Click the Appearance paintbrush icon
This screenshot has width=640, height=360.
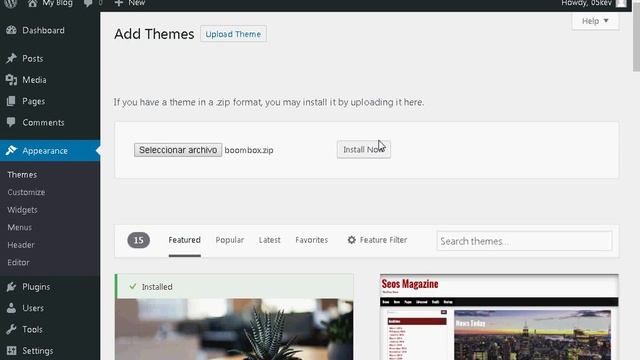[11, 151]
